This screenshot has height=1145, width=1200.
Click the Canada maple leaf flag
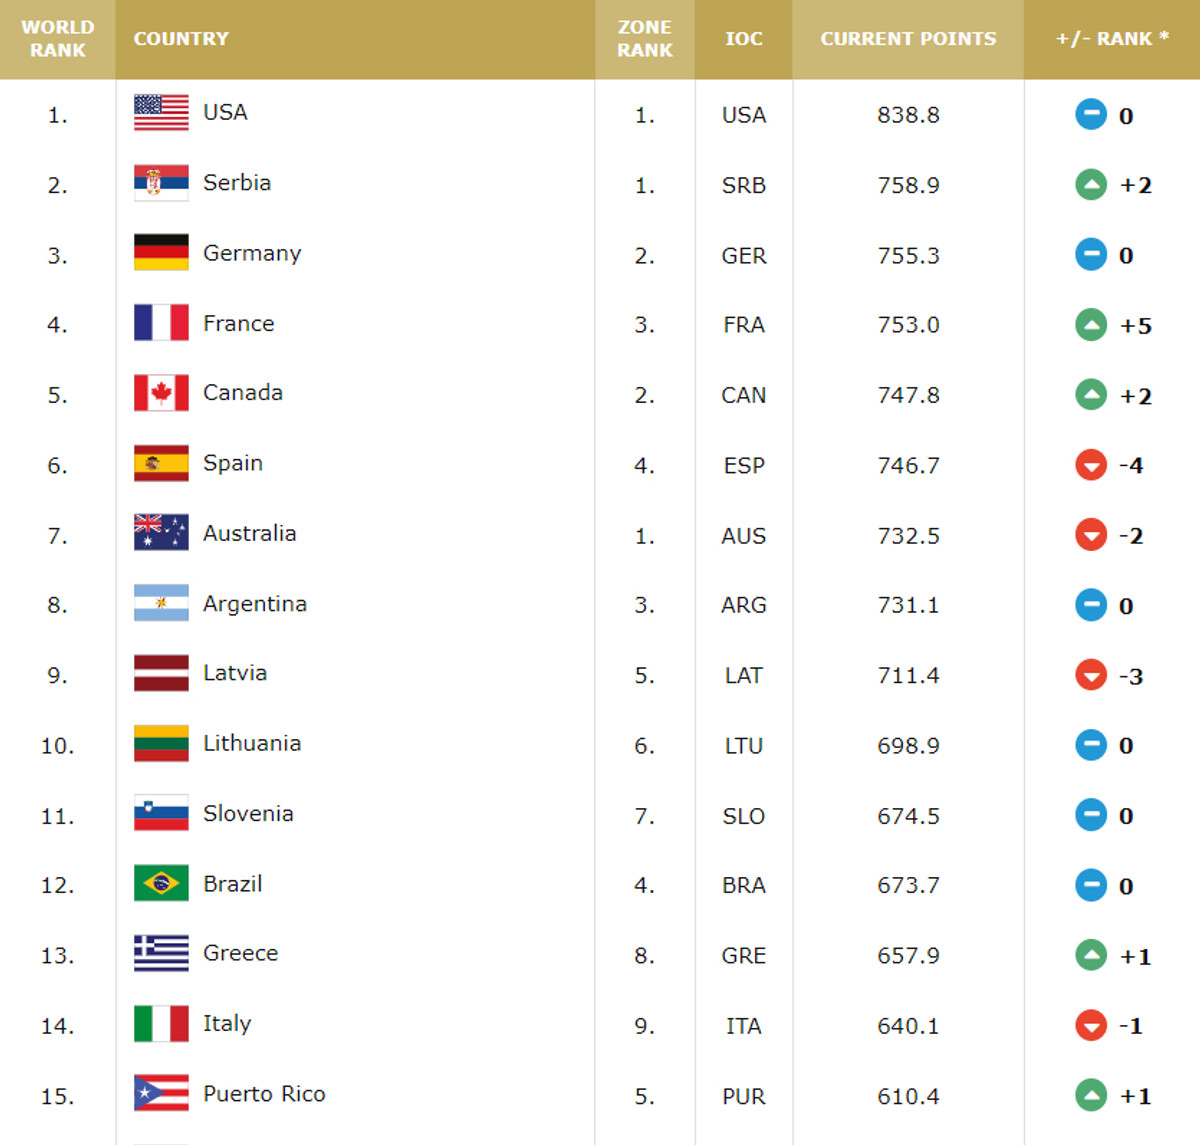(161, 393)
